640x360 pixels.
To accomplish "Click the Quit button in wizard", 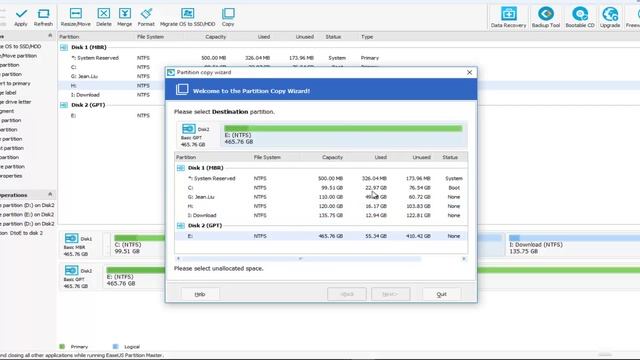I will (x=442, y=294).
